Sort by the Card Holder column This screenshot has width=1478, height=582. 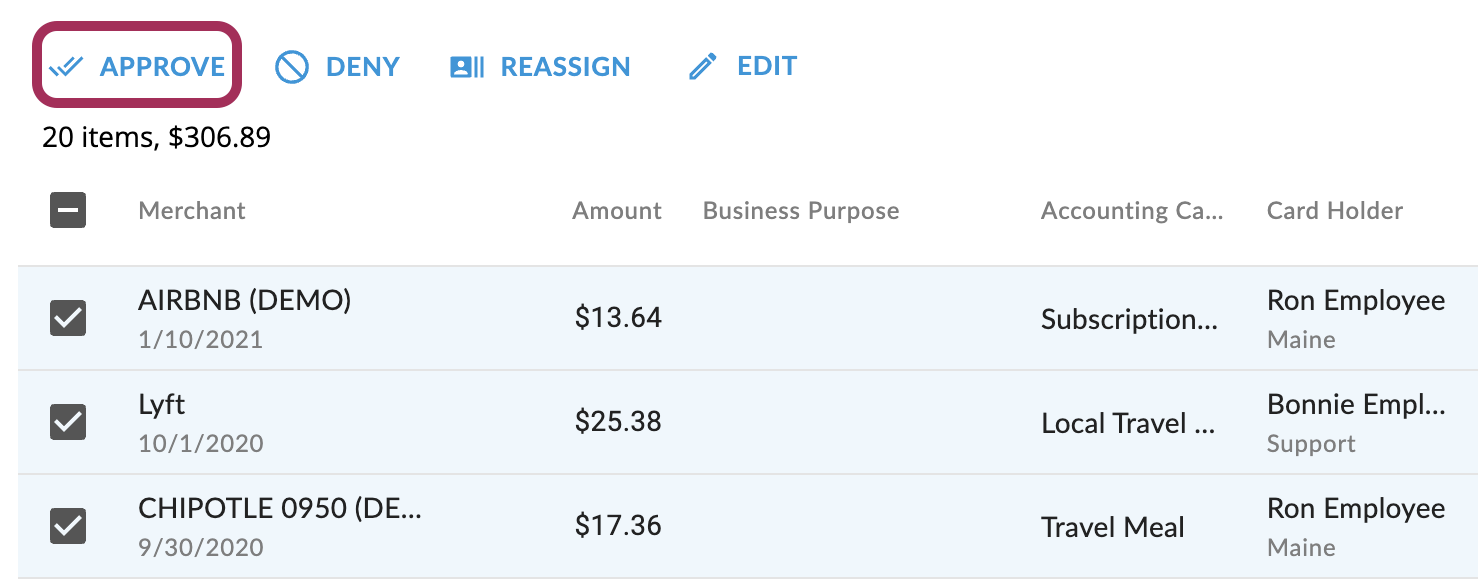coord(1334,210)
